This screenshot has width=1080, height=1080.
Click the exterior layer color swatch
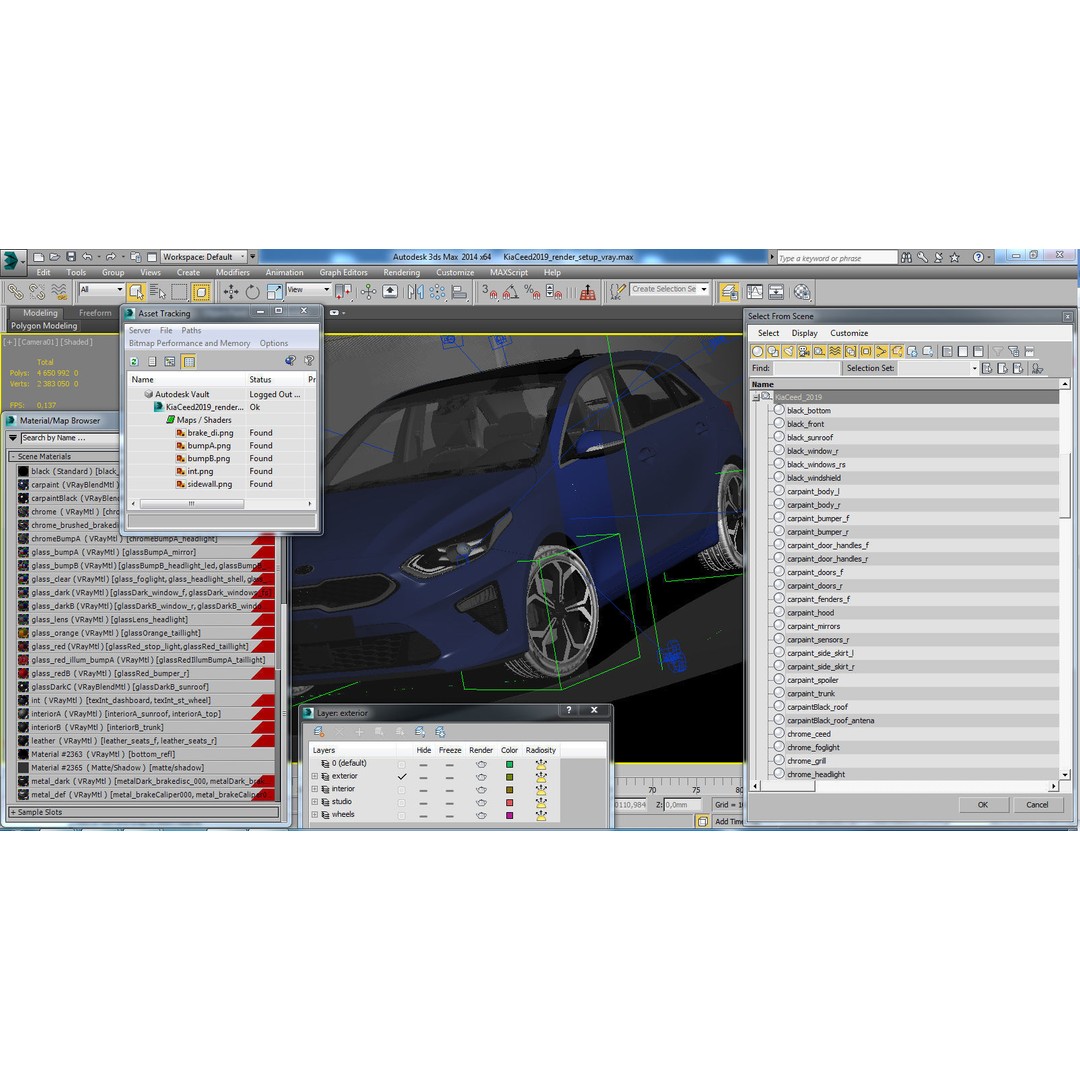(x=510, y=776)
